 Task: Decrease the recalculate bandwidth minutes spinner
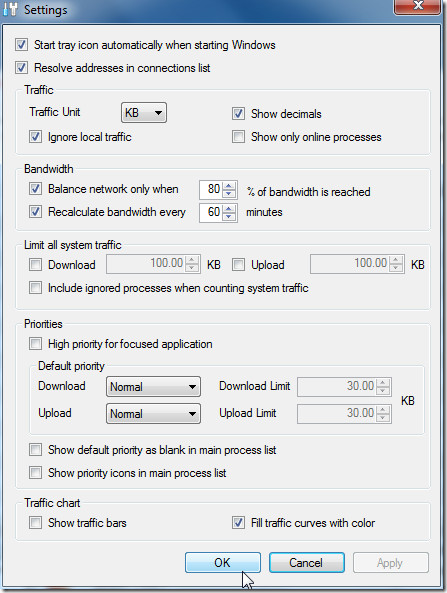[x=229, y=216]
